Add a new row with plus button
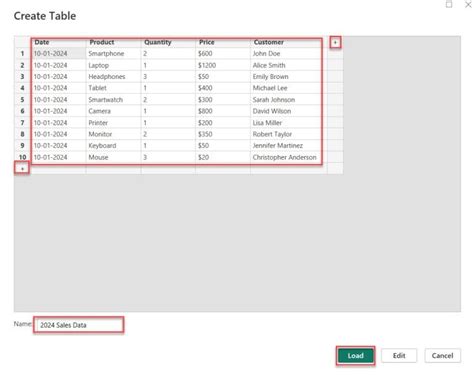This screenshot has width=474, height=375. [x=22, y=168]
